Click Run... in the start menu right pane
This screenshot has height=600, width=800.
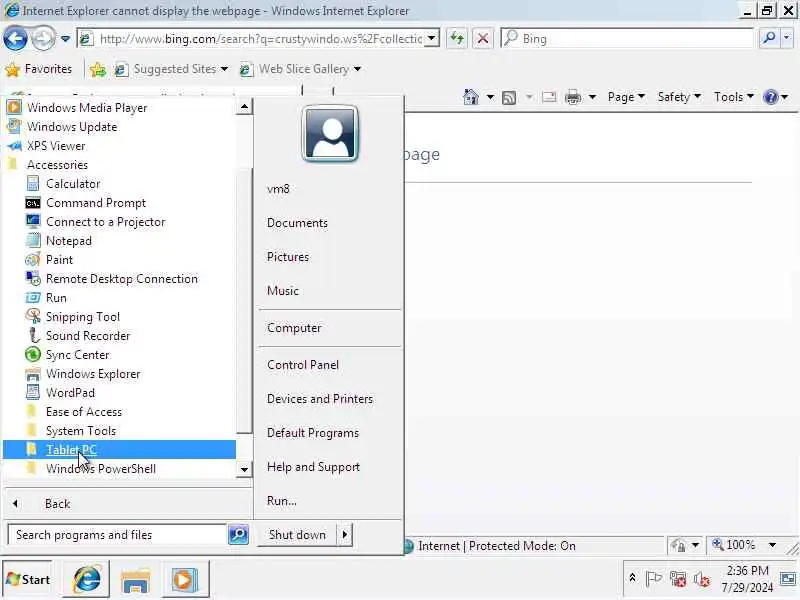pos(281,501)
